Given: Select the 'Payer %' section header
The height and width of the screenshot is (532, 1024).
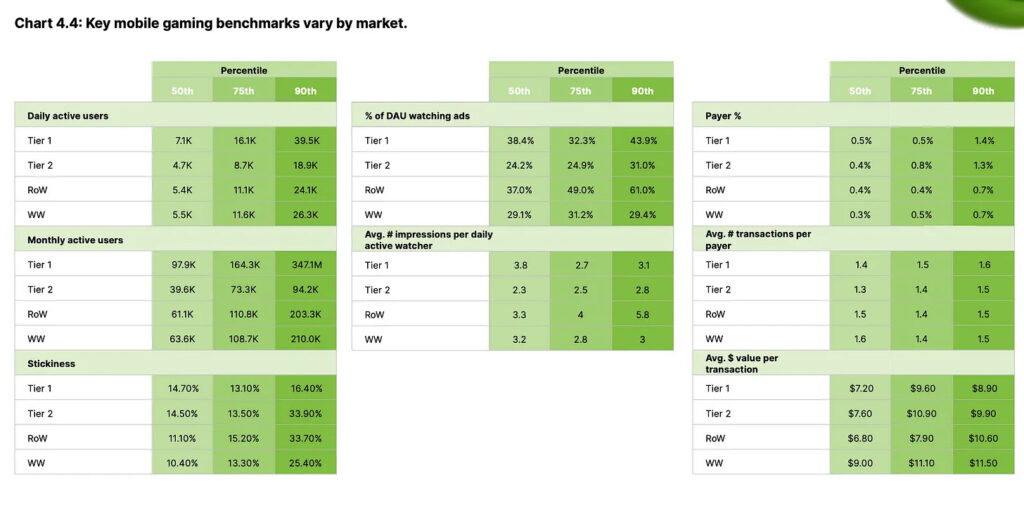Looking at the screenshot, I should (723, 116).
